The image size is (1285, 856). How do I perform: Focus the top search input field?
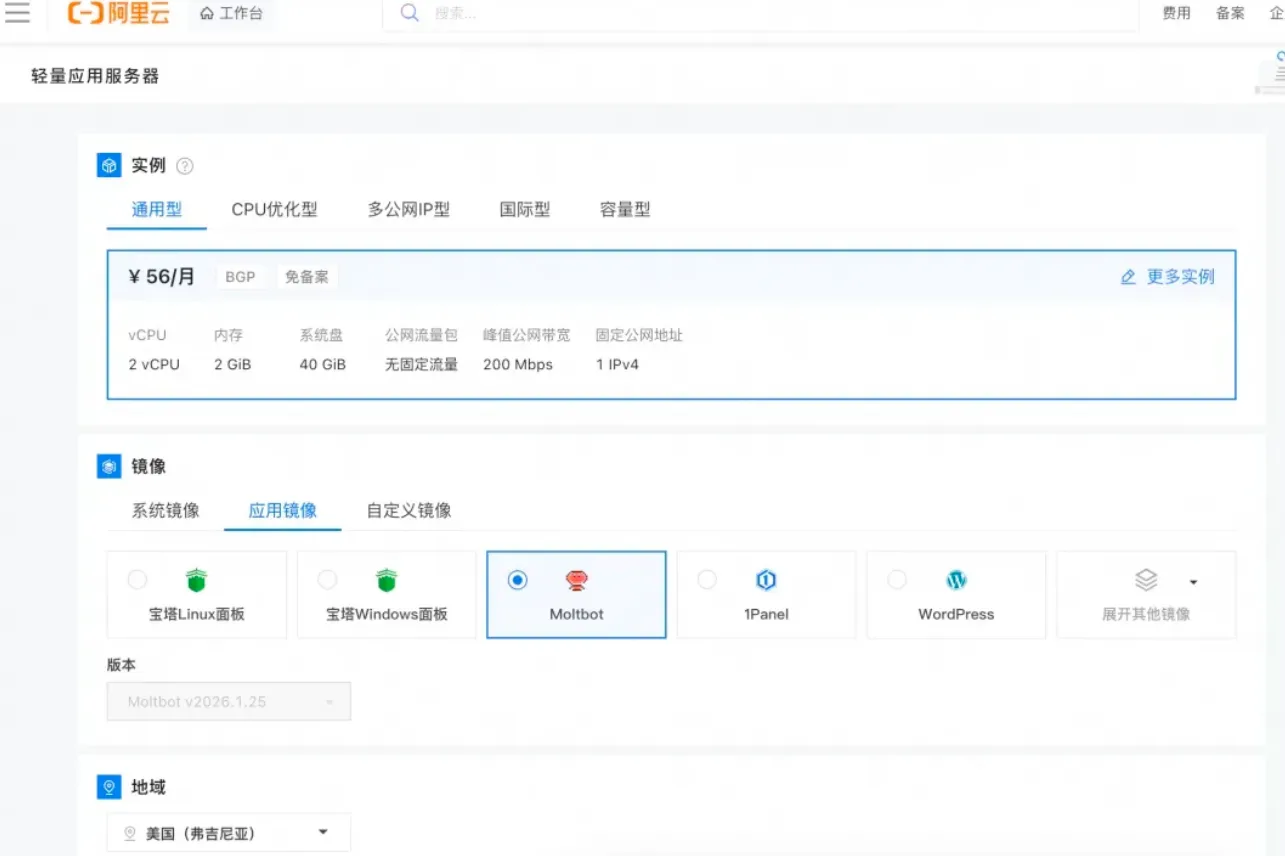[760, 14]
